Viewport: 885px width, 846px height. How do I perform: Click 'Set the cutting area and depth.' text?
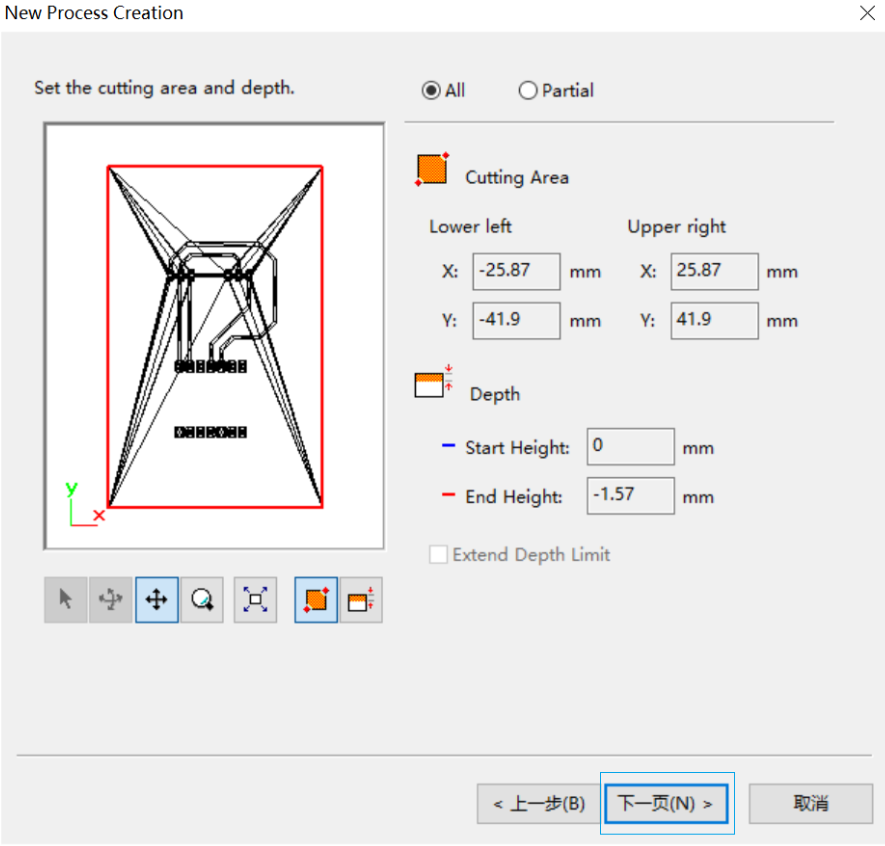tap(164, 88)
